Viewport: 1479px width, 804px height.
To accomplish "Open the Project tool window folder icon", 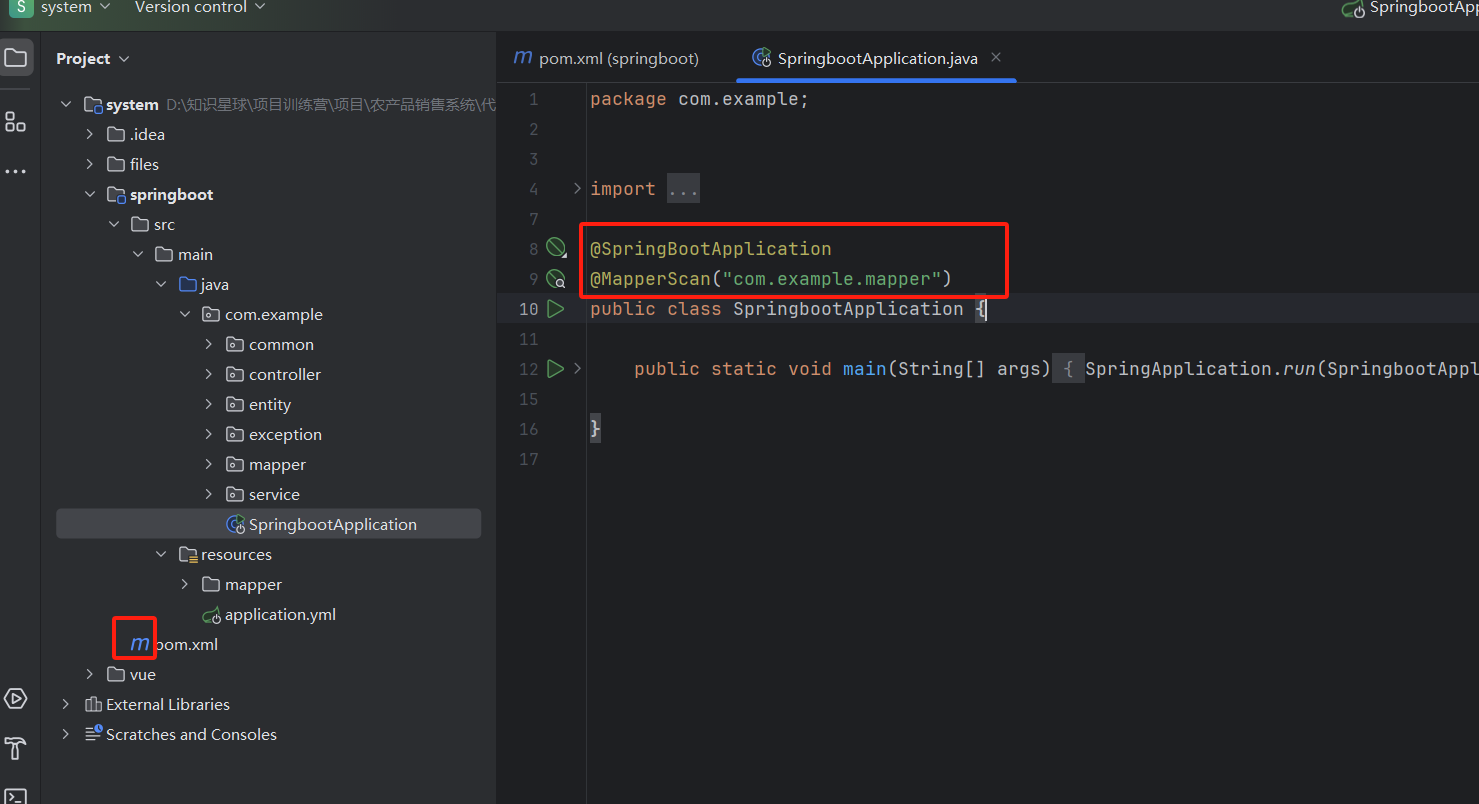I will click(16, 58).
